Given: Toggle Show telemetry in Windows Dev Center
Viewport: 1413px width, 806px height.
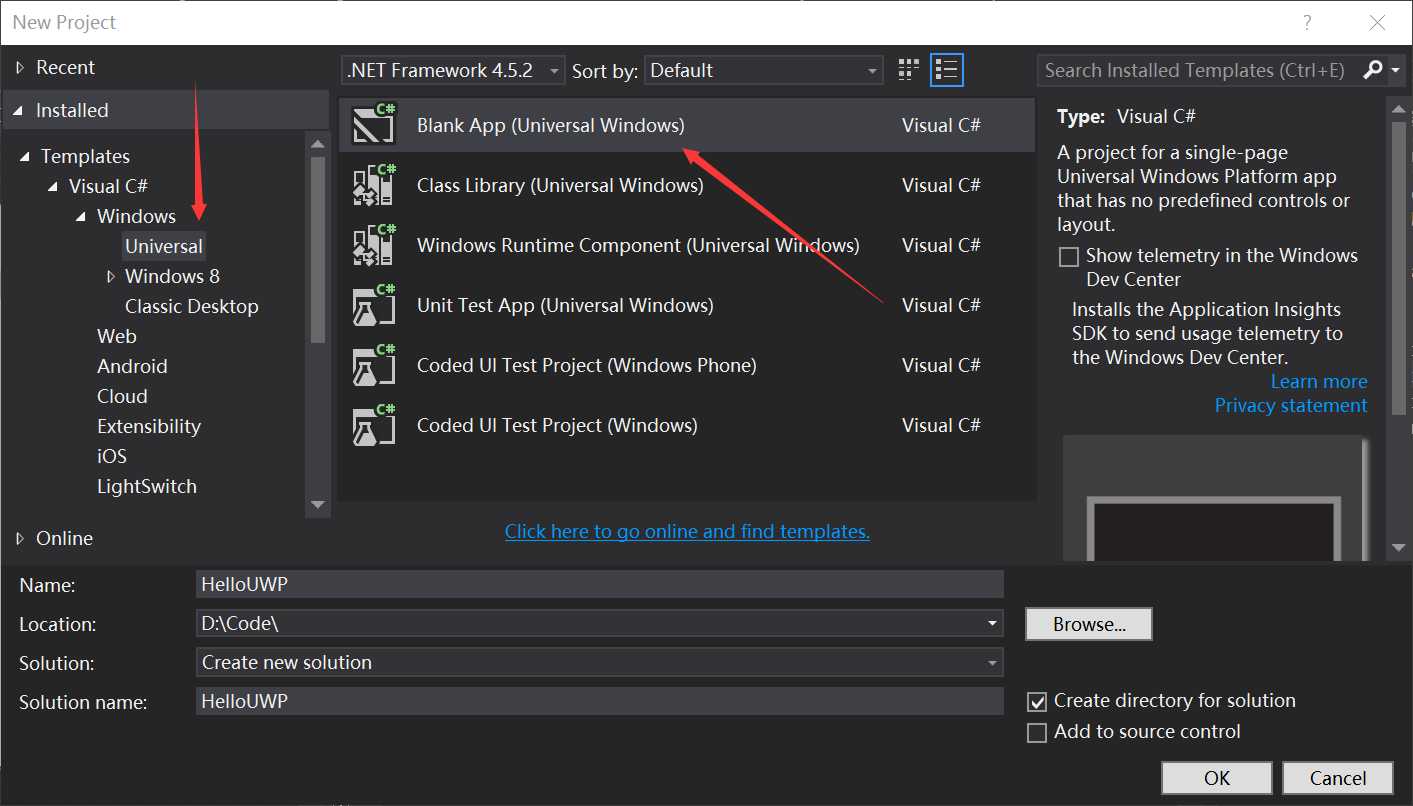Looking at the screenshot, I should pos(1069,256).
